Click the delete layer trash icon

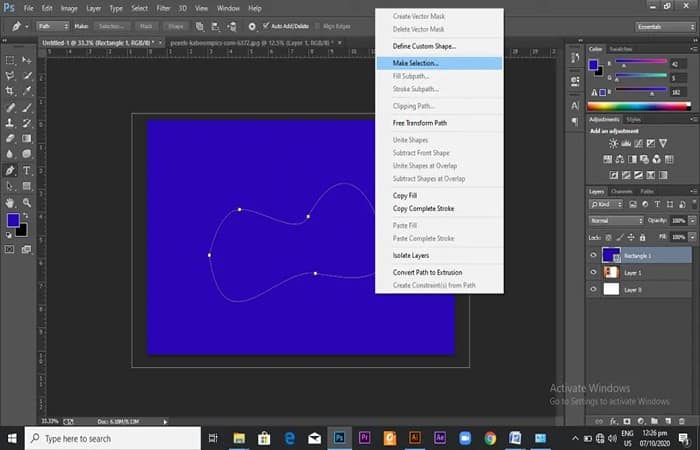point(682,421)
